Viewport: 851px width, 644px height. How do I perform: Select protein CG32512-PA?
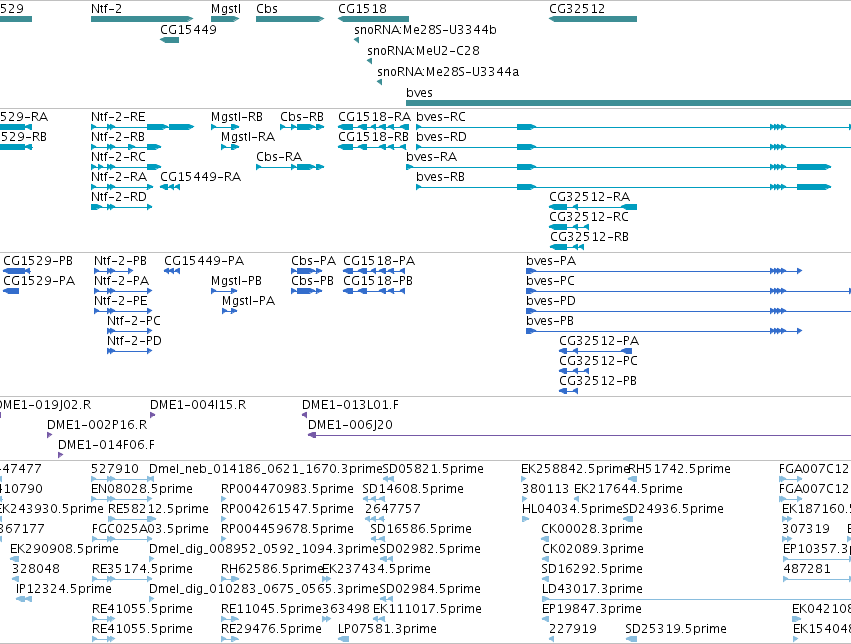pos(595,351)
